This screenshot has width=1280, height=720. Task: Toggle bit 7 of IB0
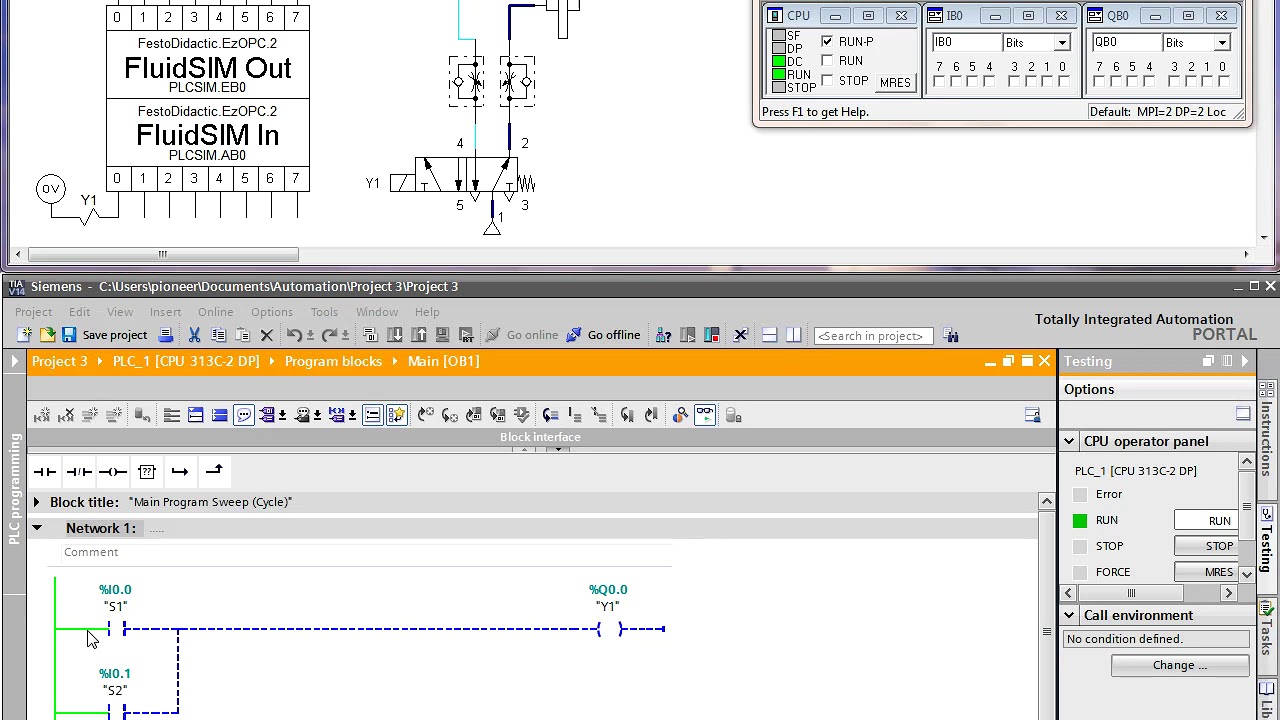point(939,81)
